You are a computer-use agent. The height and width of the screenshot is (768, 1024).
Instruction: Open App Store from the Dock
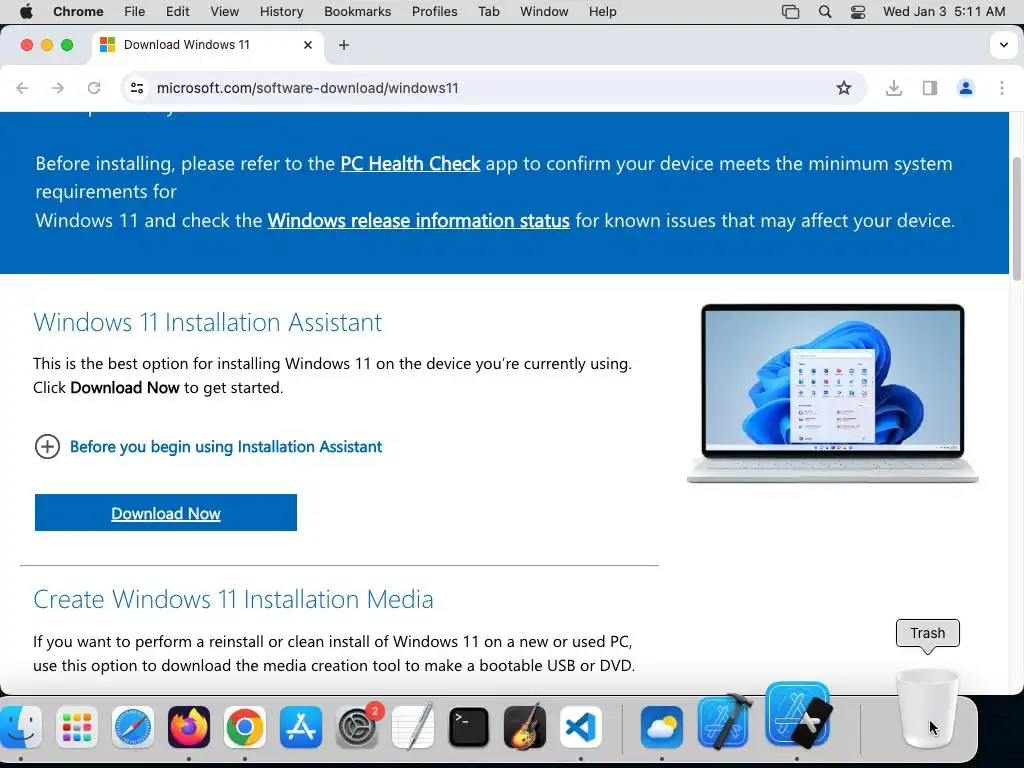pos(300,727)
